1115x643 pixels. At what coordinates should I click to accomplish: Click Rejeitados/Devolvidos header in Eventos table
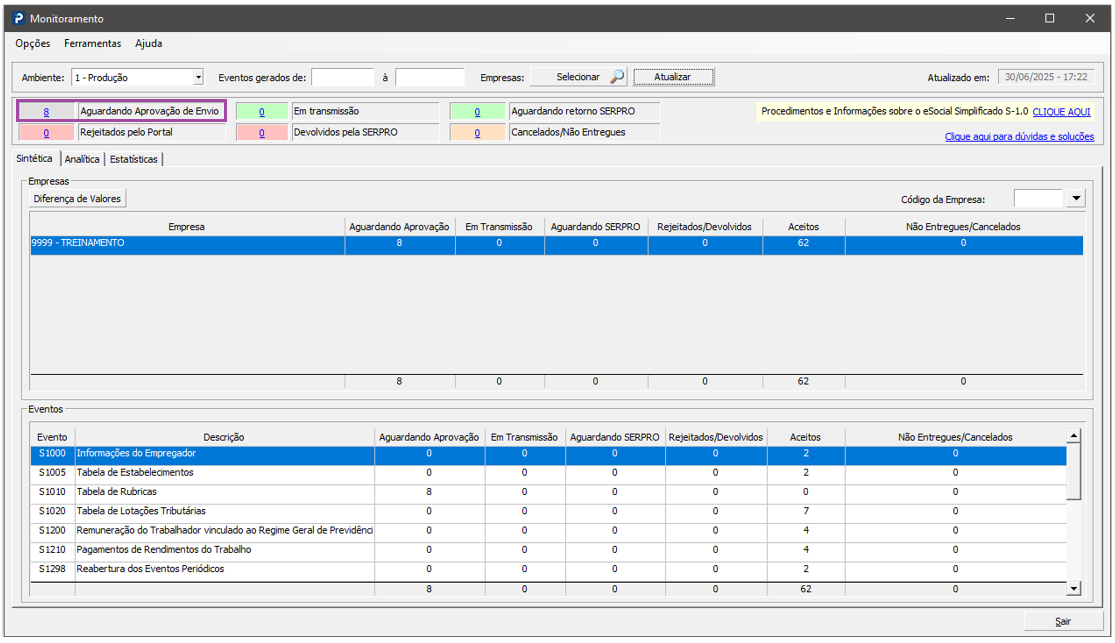[716, 437]
